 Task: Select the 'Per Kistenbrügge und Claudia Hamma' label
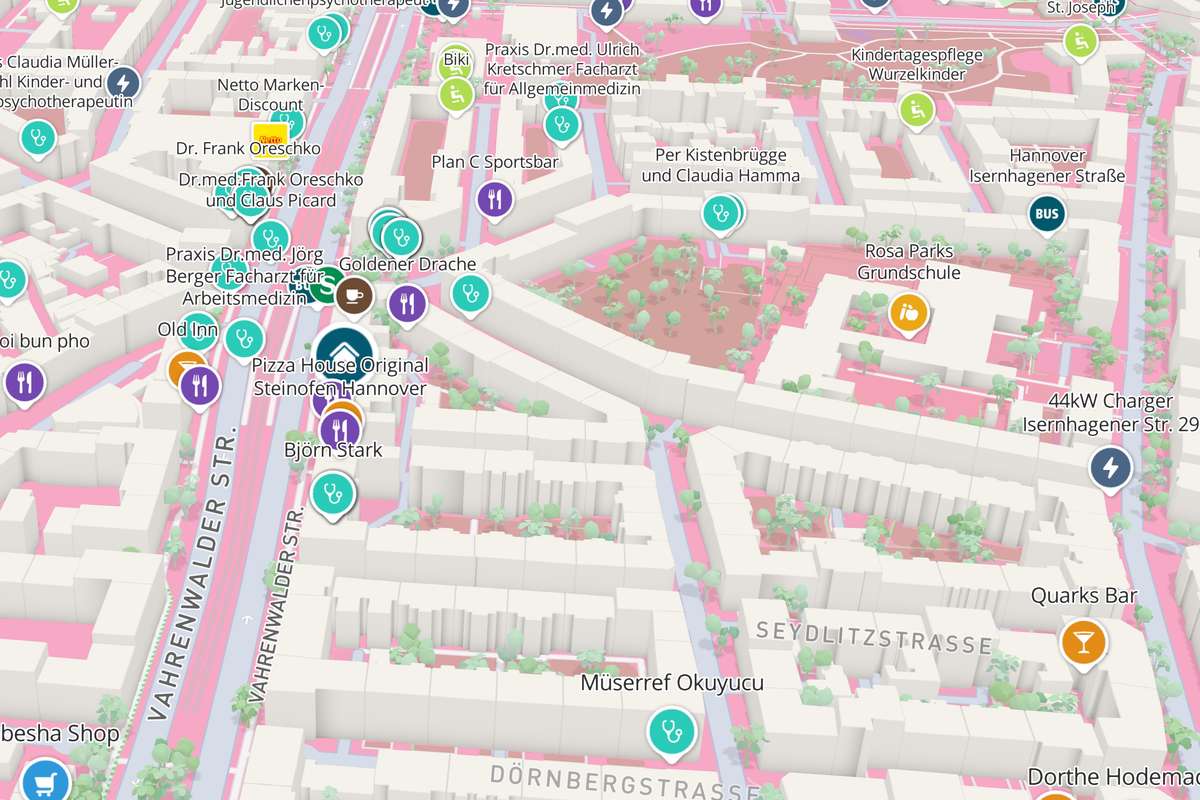721,166
